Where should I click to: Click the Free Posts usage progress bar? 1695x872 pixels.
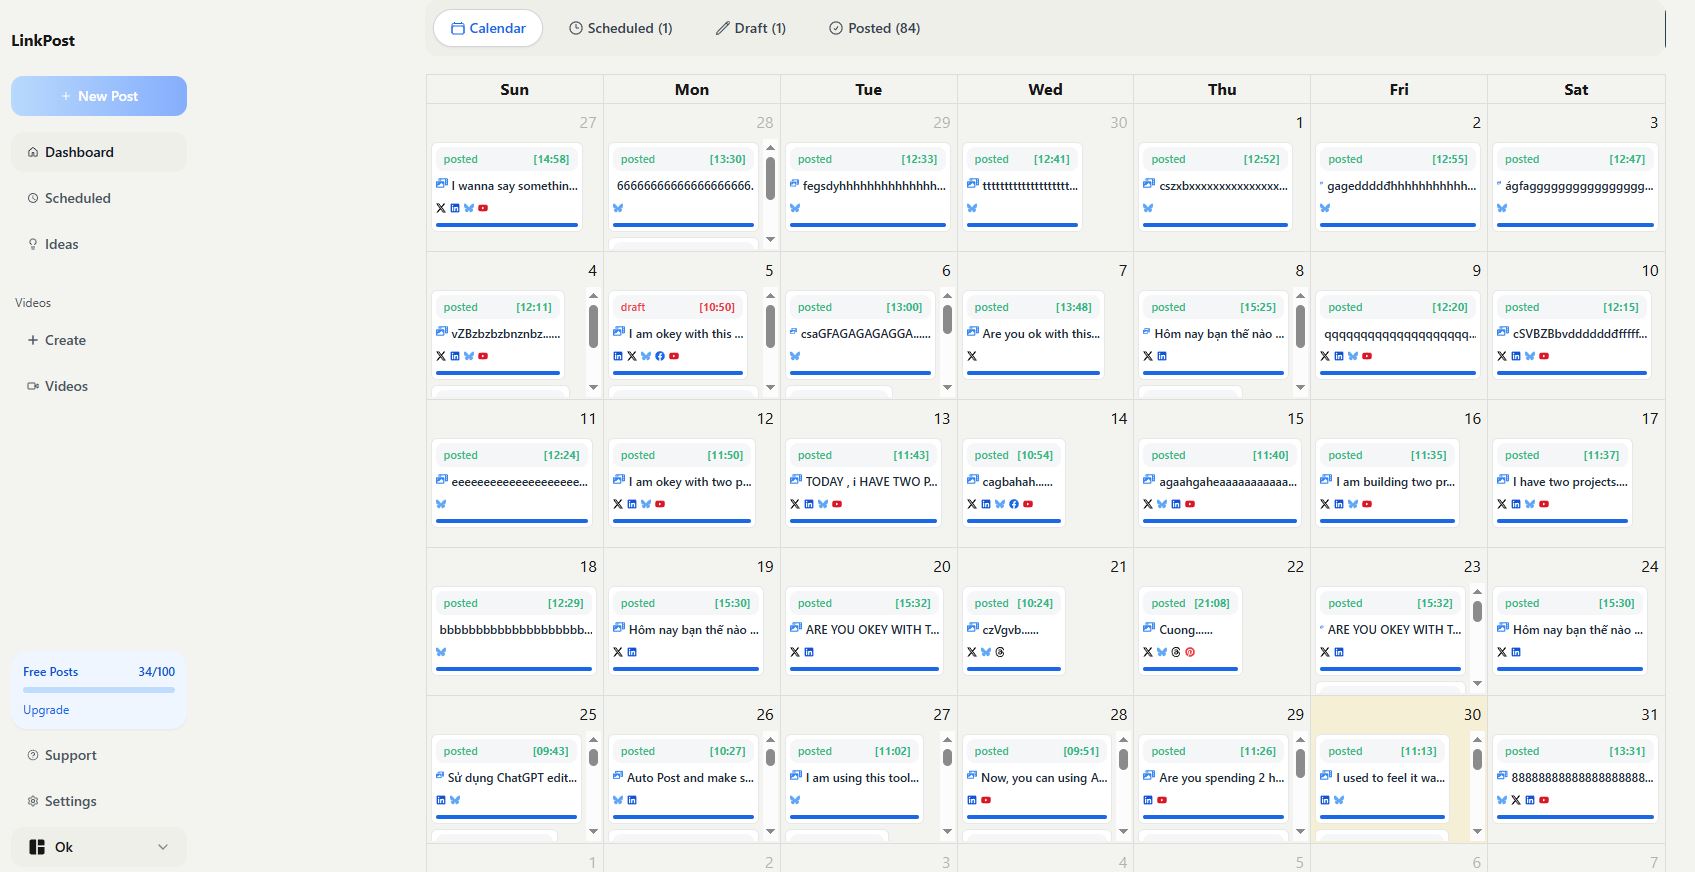coord(99,690)
